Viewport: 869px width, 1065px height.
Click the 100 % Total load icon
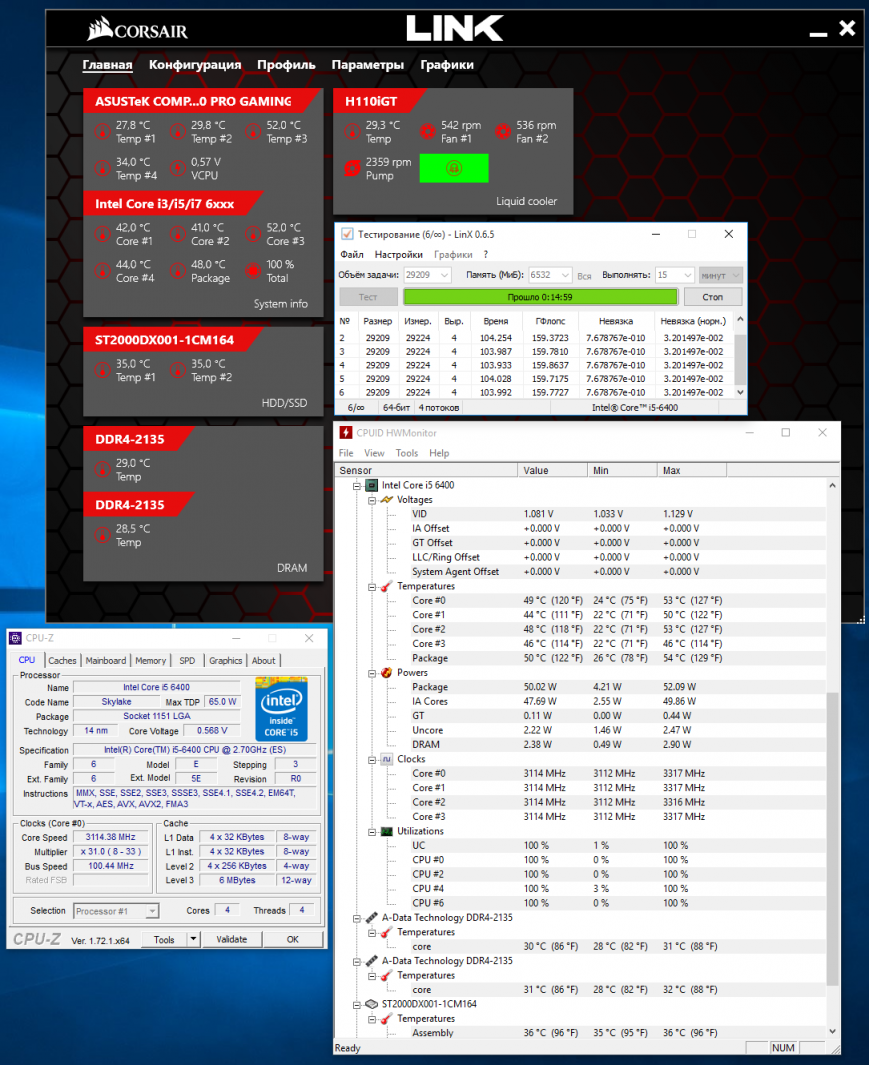tap(253, 271)
